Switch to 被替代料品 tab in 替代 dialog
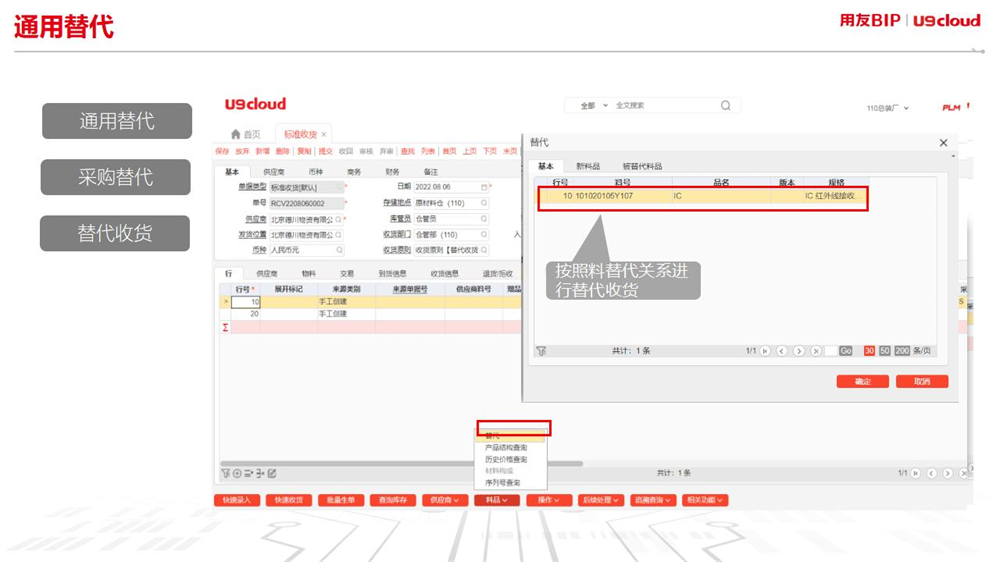This screenshot has height=562, width=1000. 642,166
